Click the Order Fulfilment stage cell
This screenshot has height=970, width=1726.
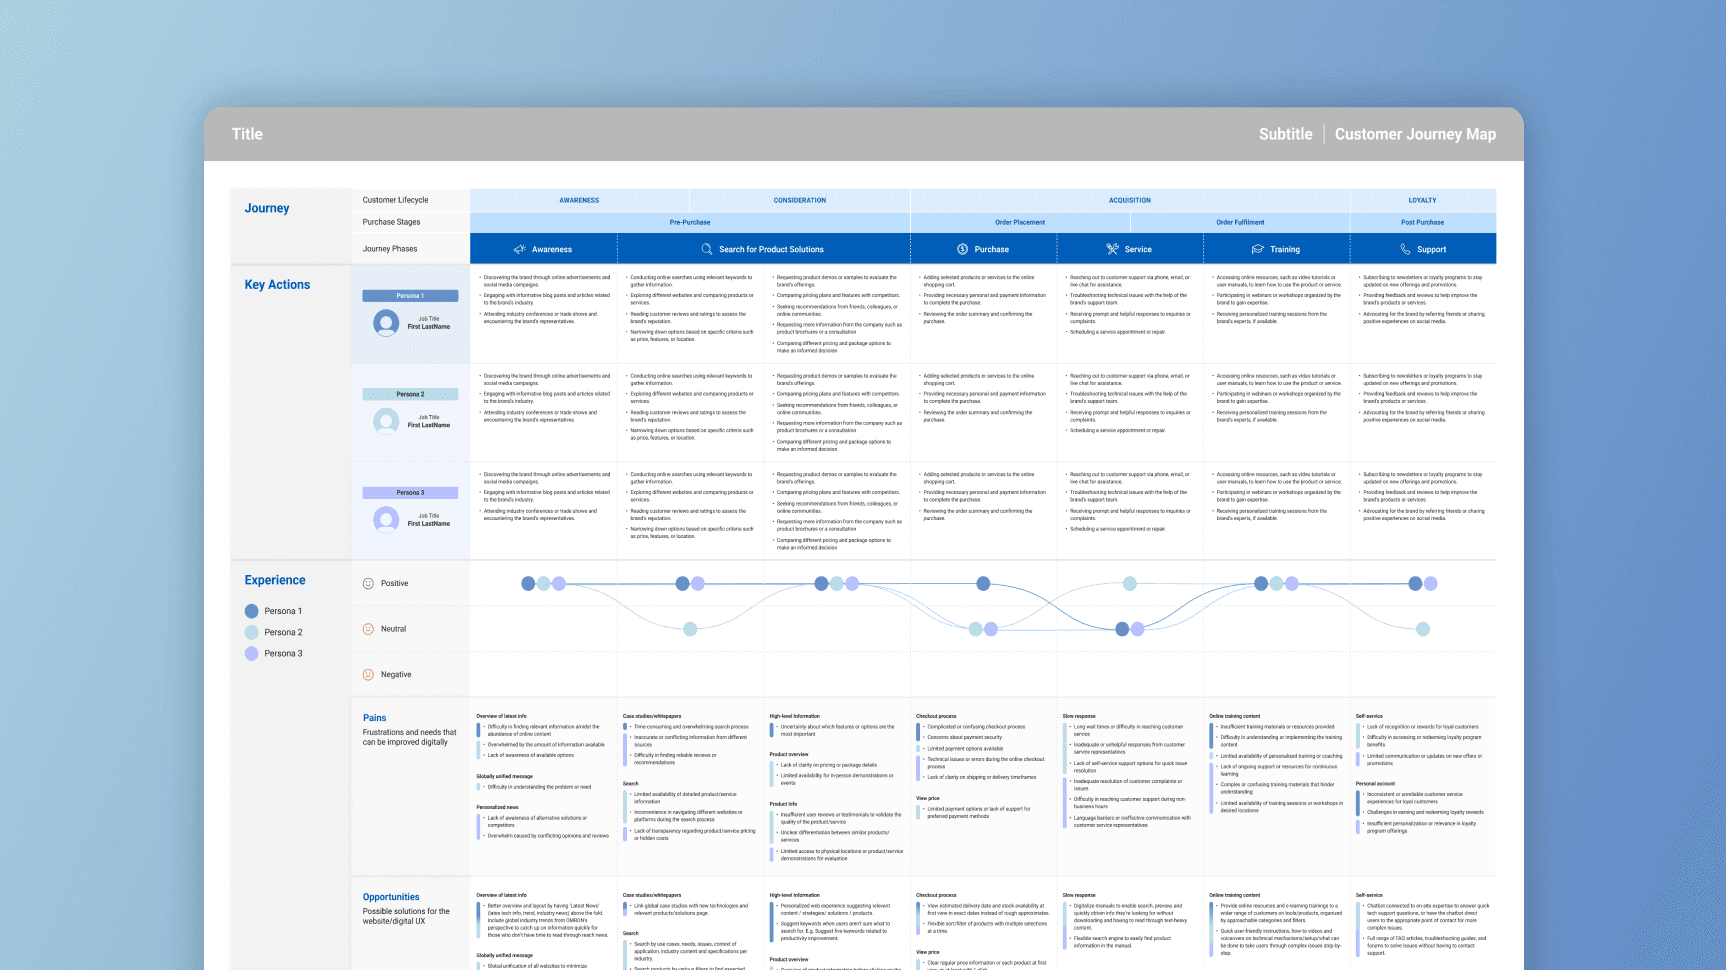tap(1240, 222)
